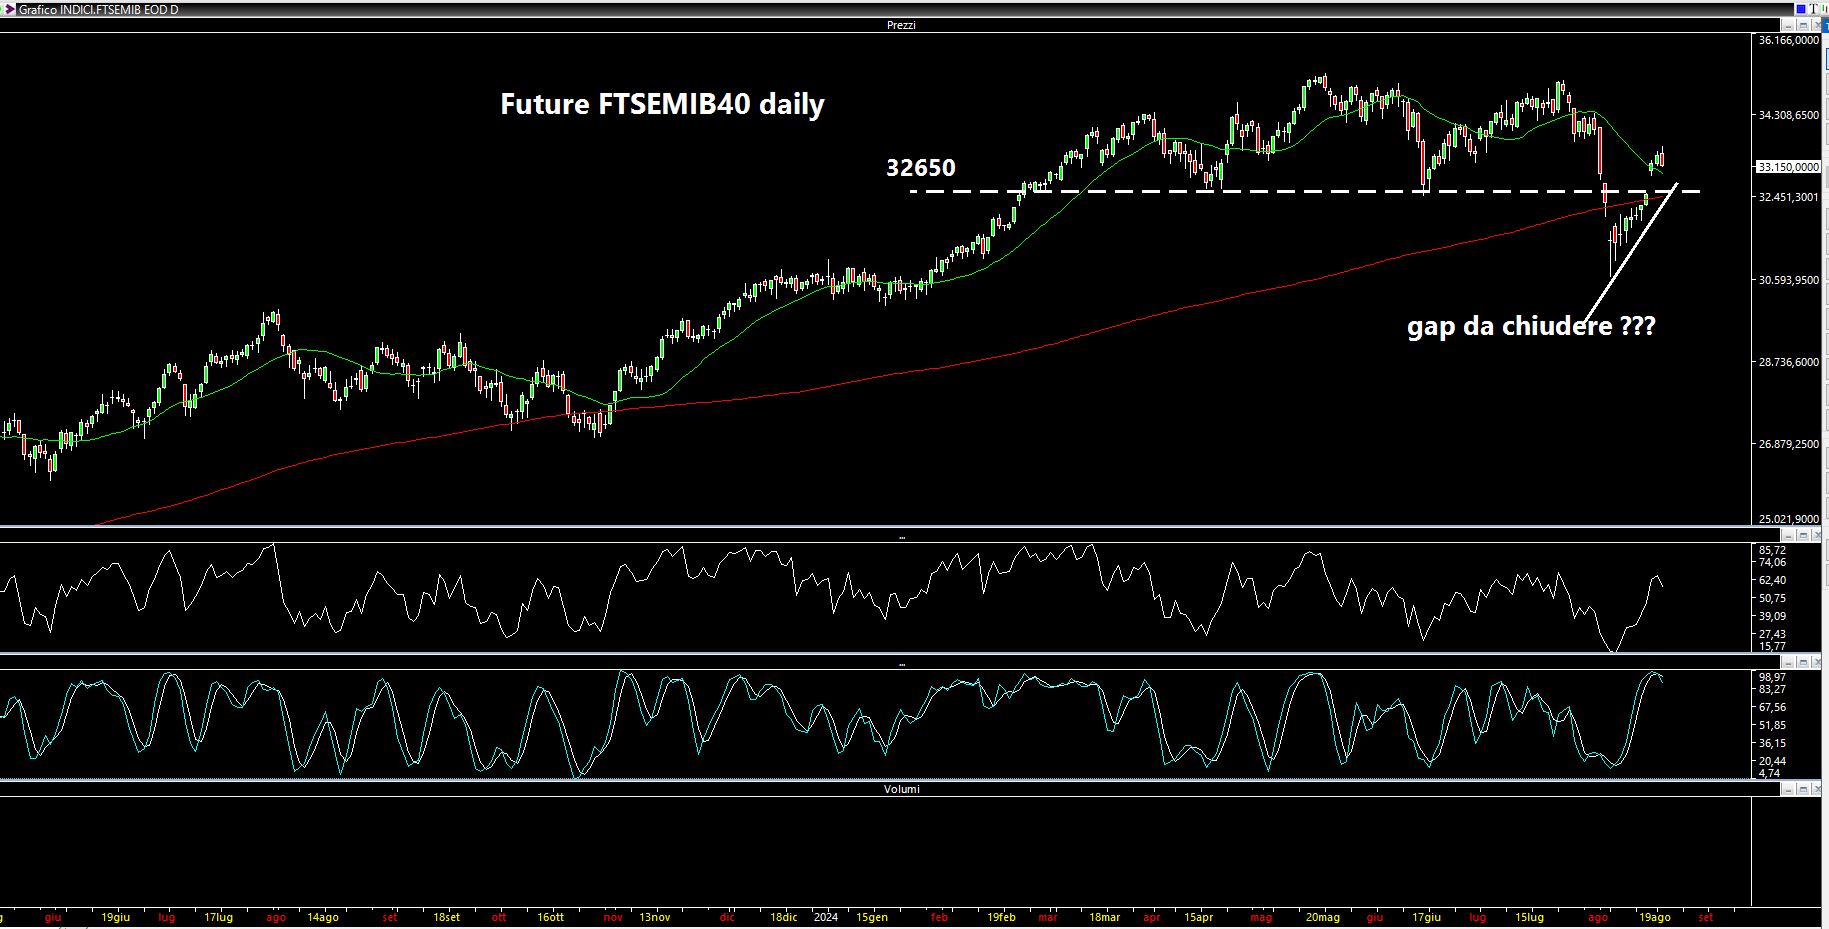Click the 30.593,9500 price axis label
1829x929 pixels.
pyautogui.click(x=1788, y=280)
